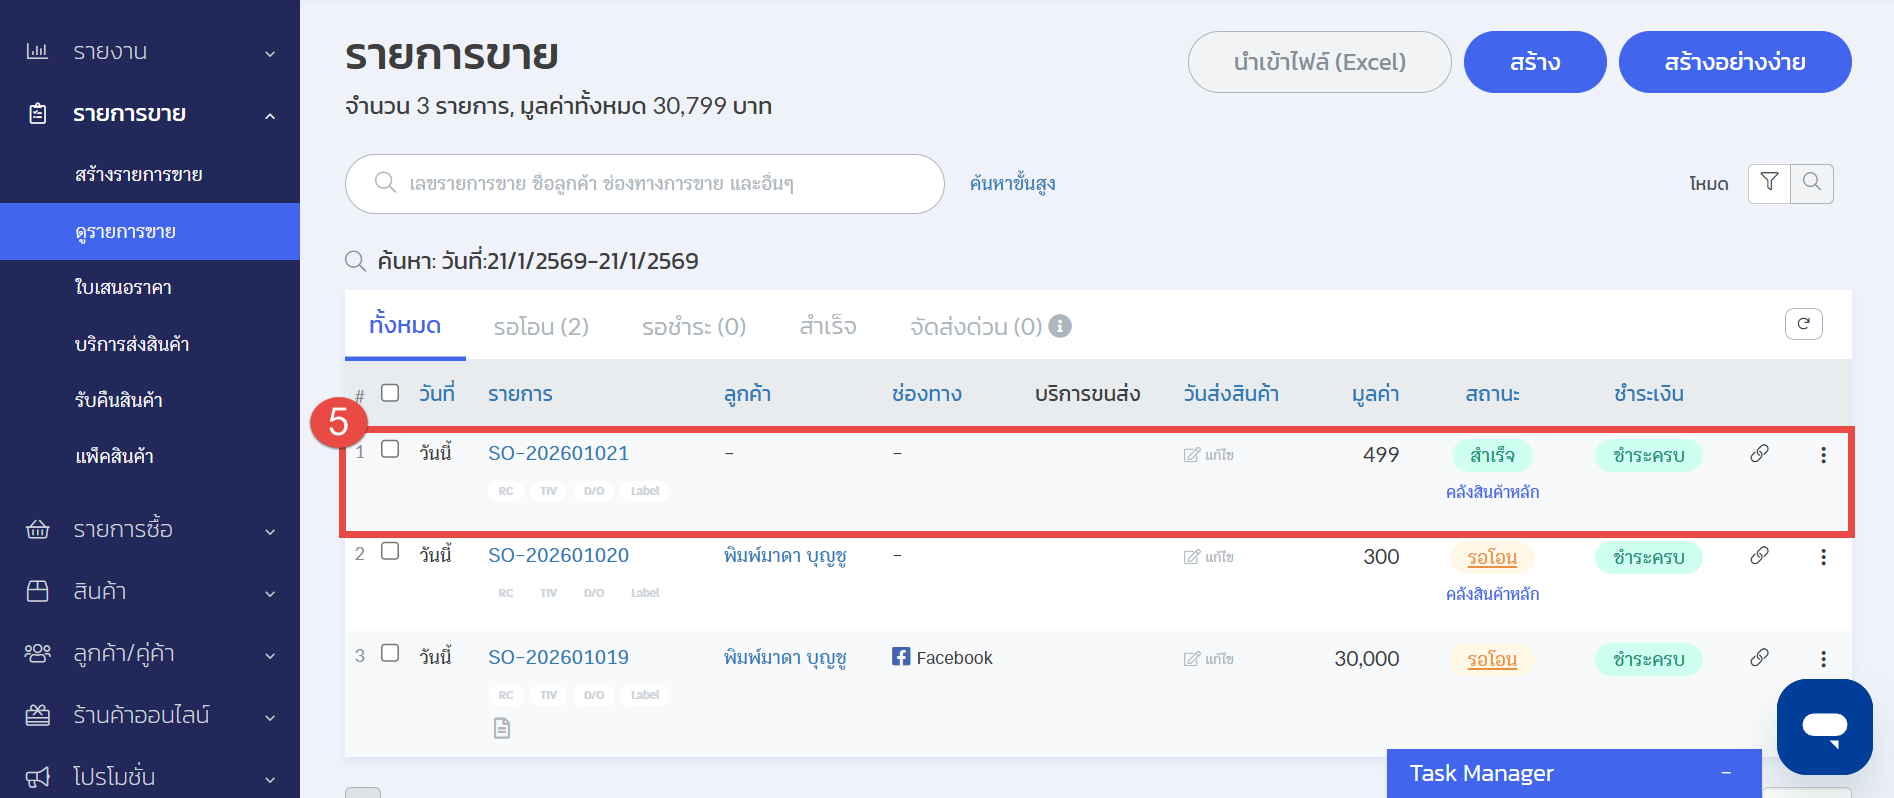
Task: Click the refresh list icon
Action: point(1803,324)
